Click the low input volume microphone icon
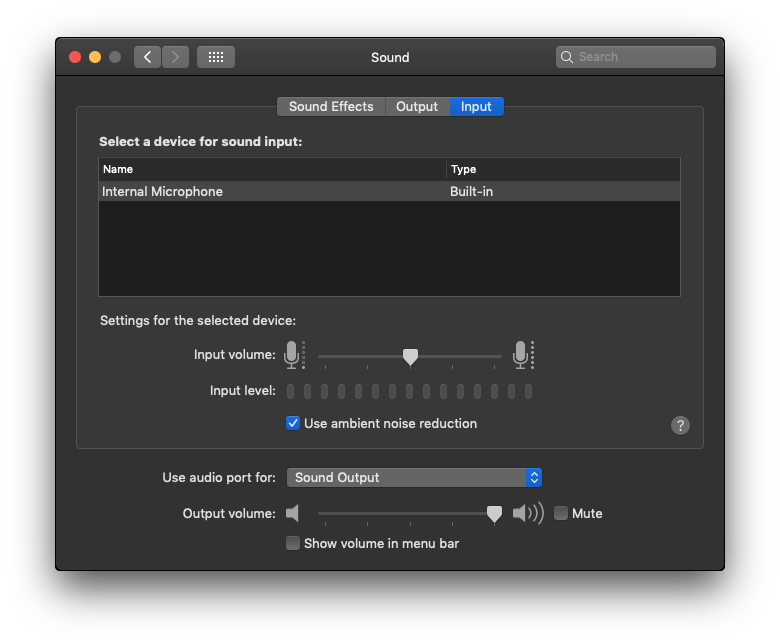780x644 pixels. point(292,354)
